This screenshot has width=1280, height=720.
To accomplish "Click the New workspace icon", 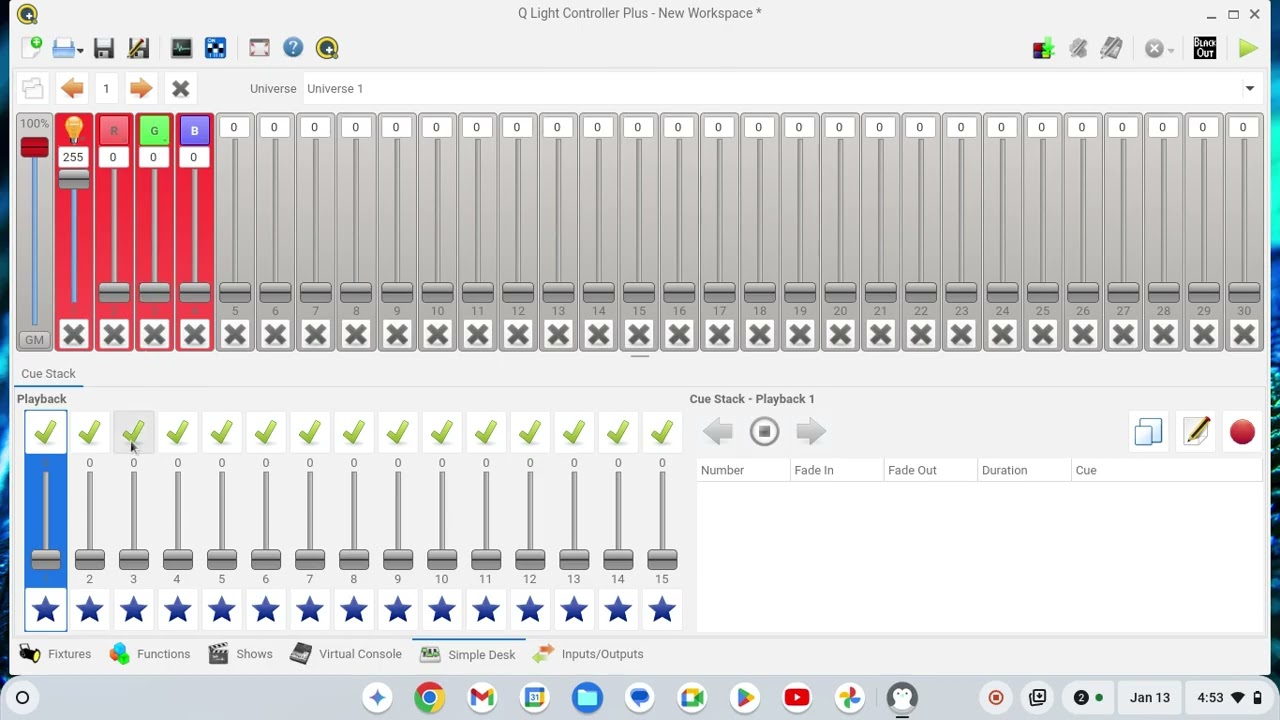I will [x=31, y=48].
